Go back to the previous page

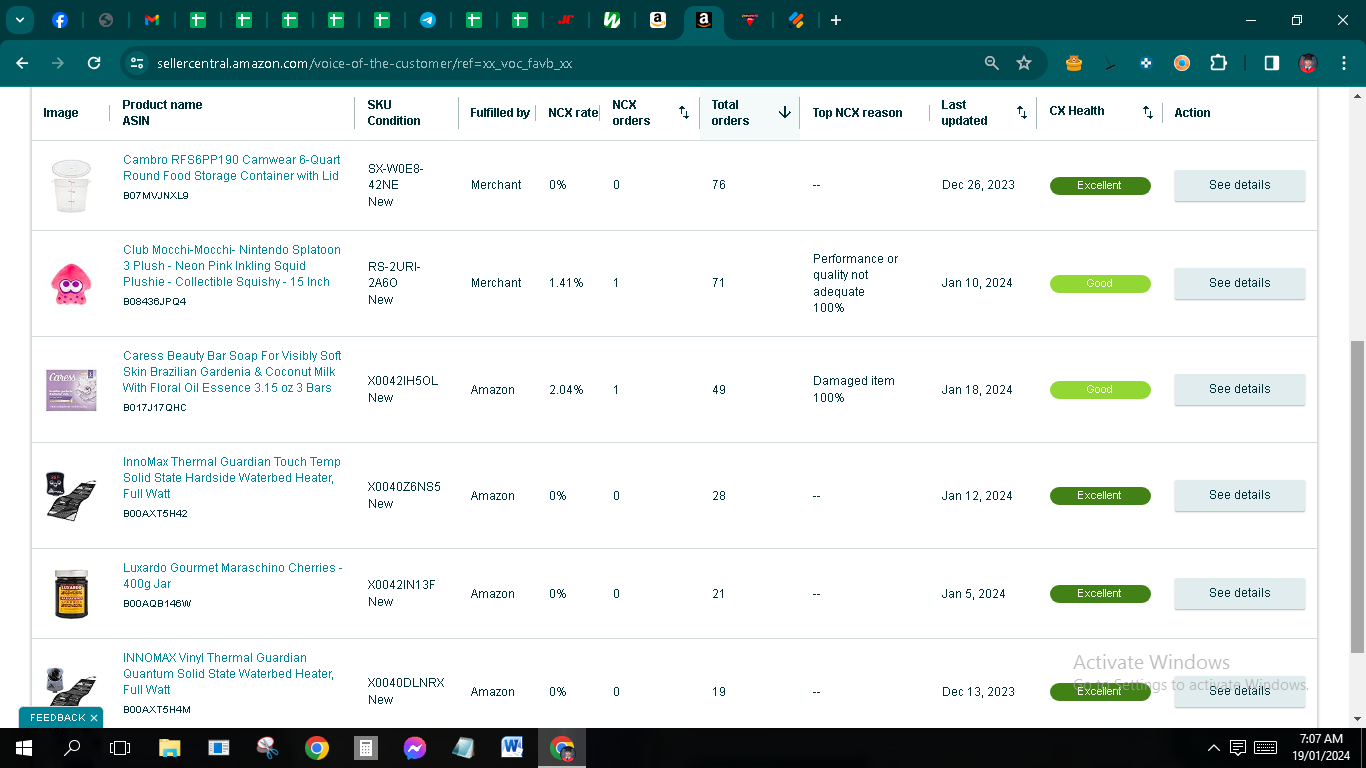(x=22, y=63)
